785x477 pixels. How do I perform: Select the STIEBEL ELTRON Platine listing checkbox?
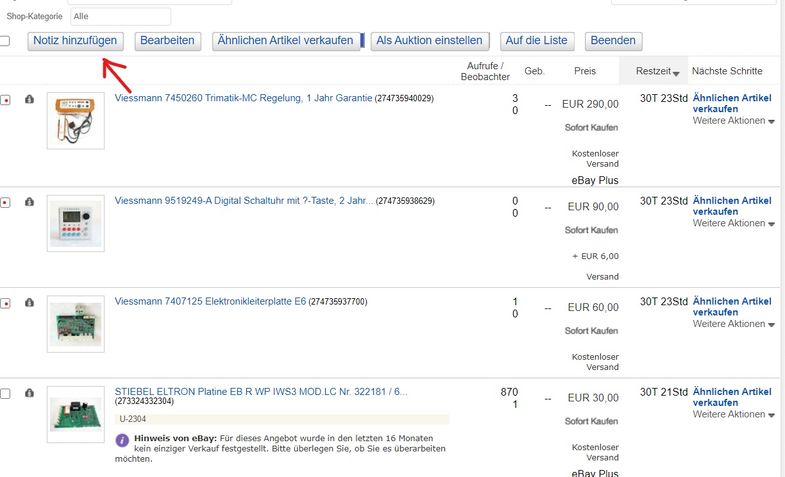coord(6,394)
